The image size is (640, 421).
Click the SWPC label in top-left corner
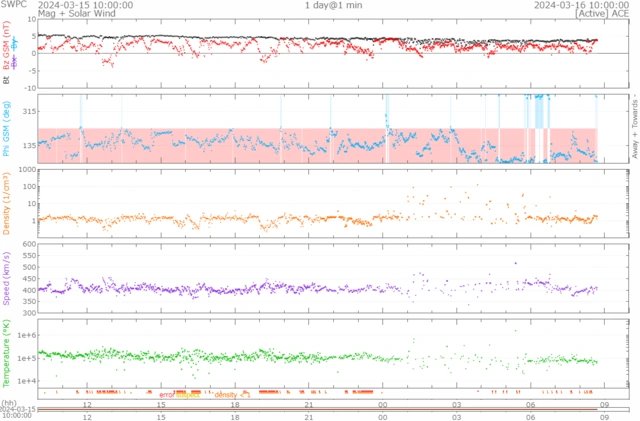14,5
